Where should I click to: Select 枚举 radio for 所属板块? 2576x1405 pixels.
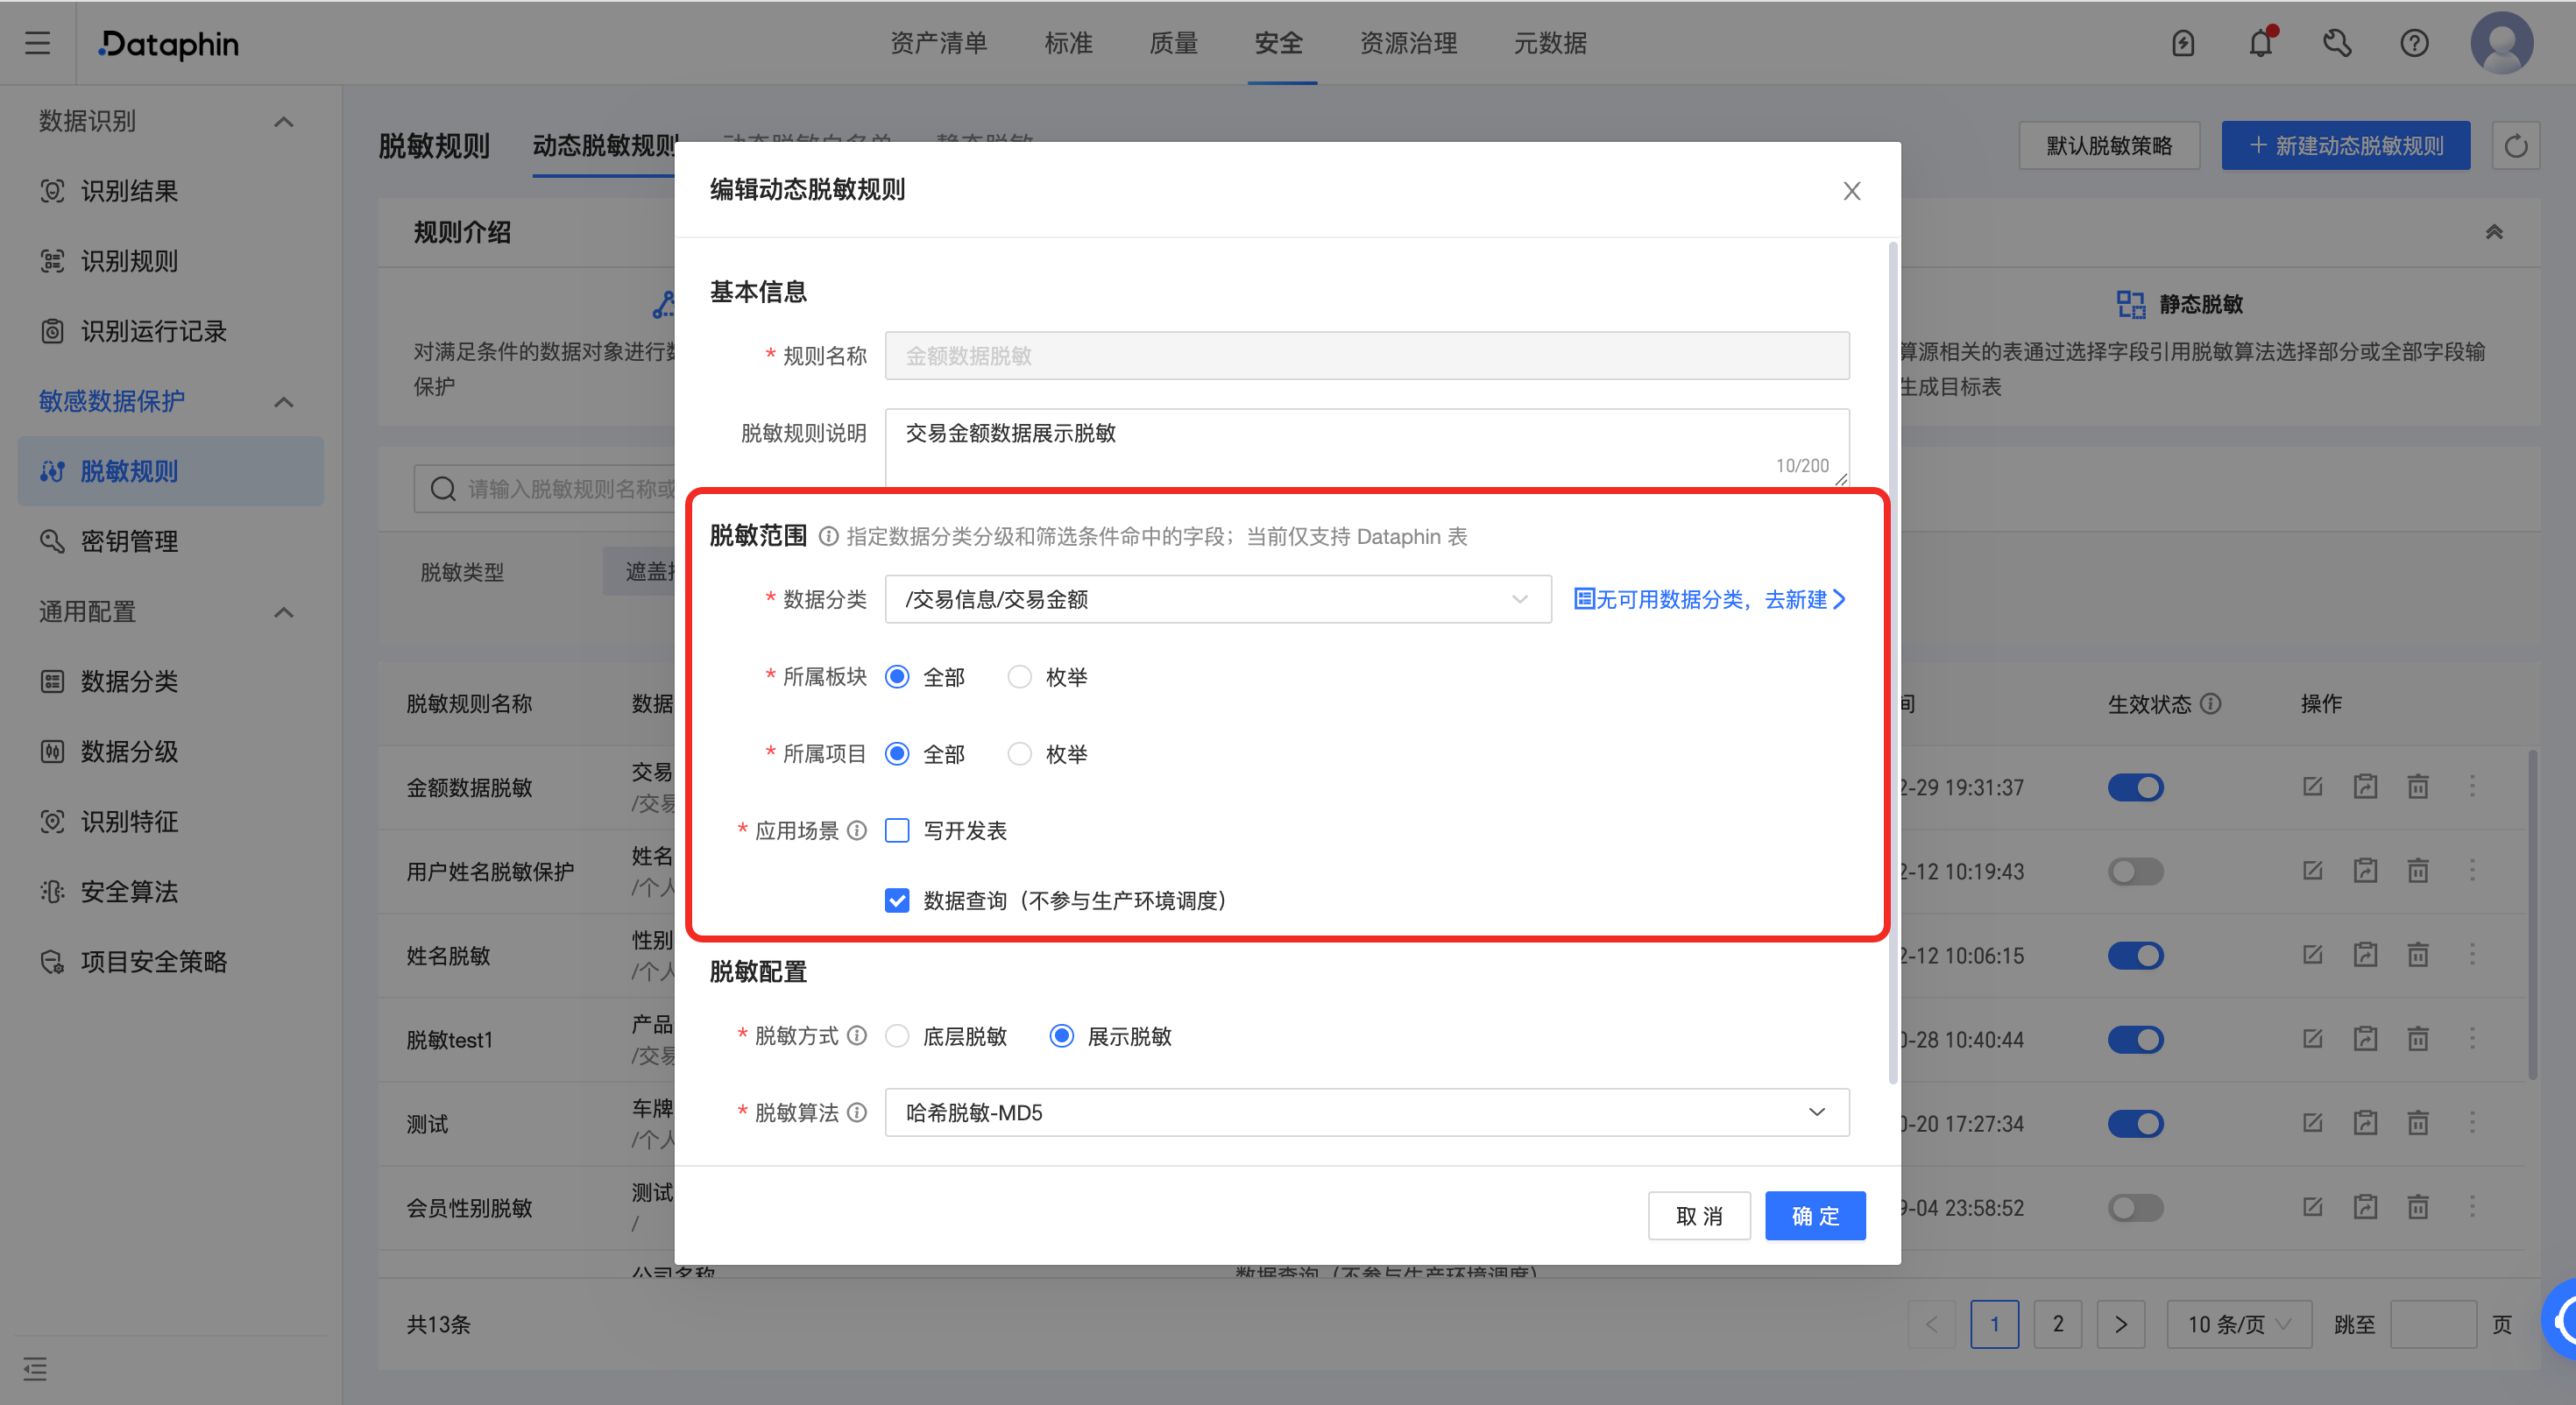pyautogui.click(x=1019, y=677)
